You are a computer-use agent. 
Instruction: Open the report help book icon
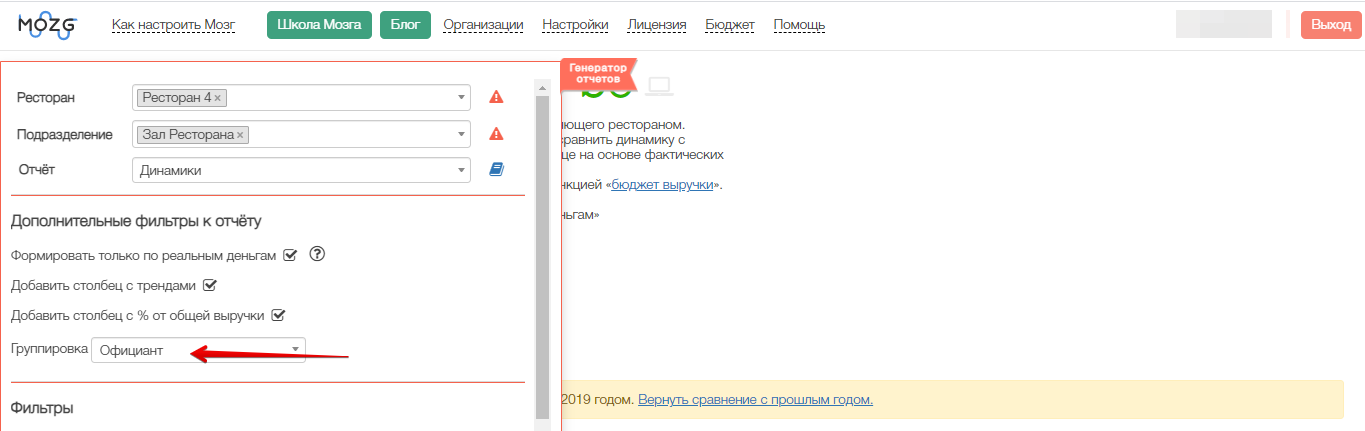coord(496,170)
